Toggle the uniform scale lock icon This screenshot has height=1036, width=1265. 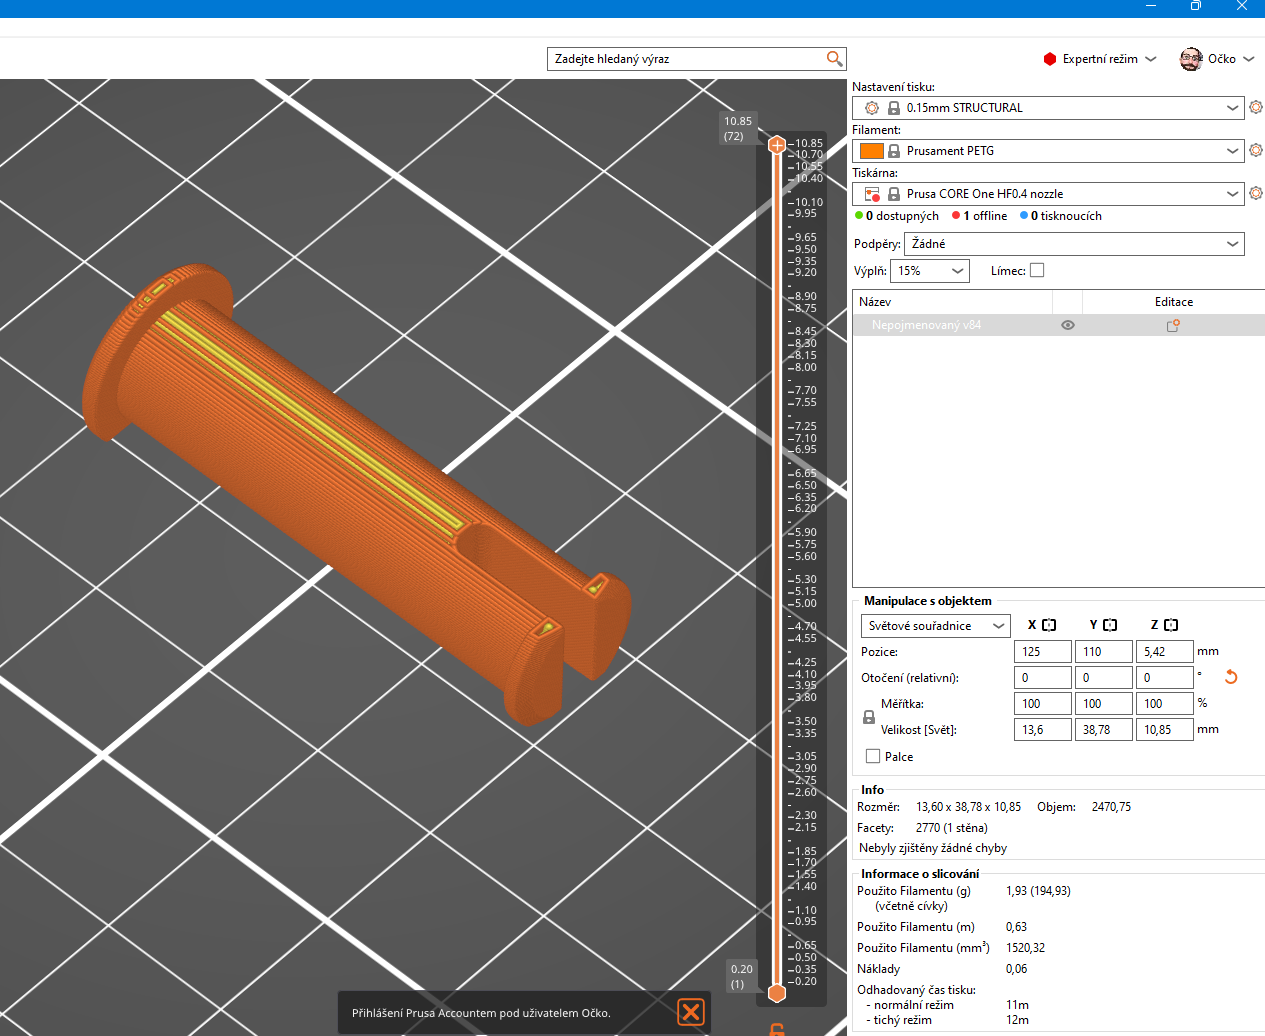(x=869, y=717)
